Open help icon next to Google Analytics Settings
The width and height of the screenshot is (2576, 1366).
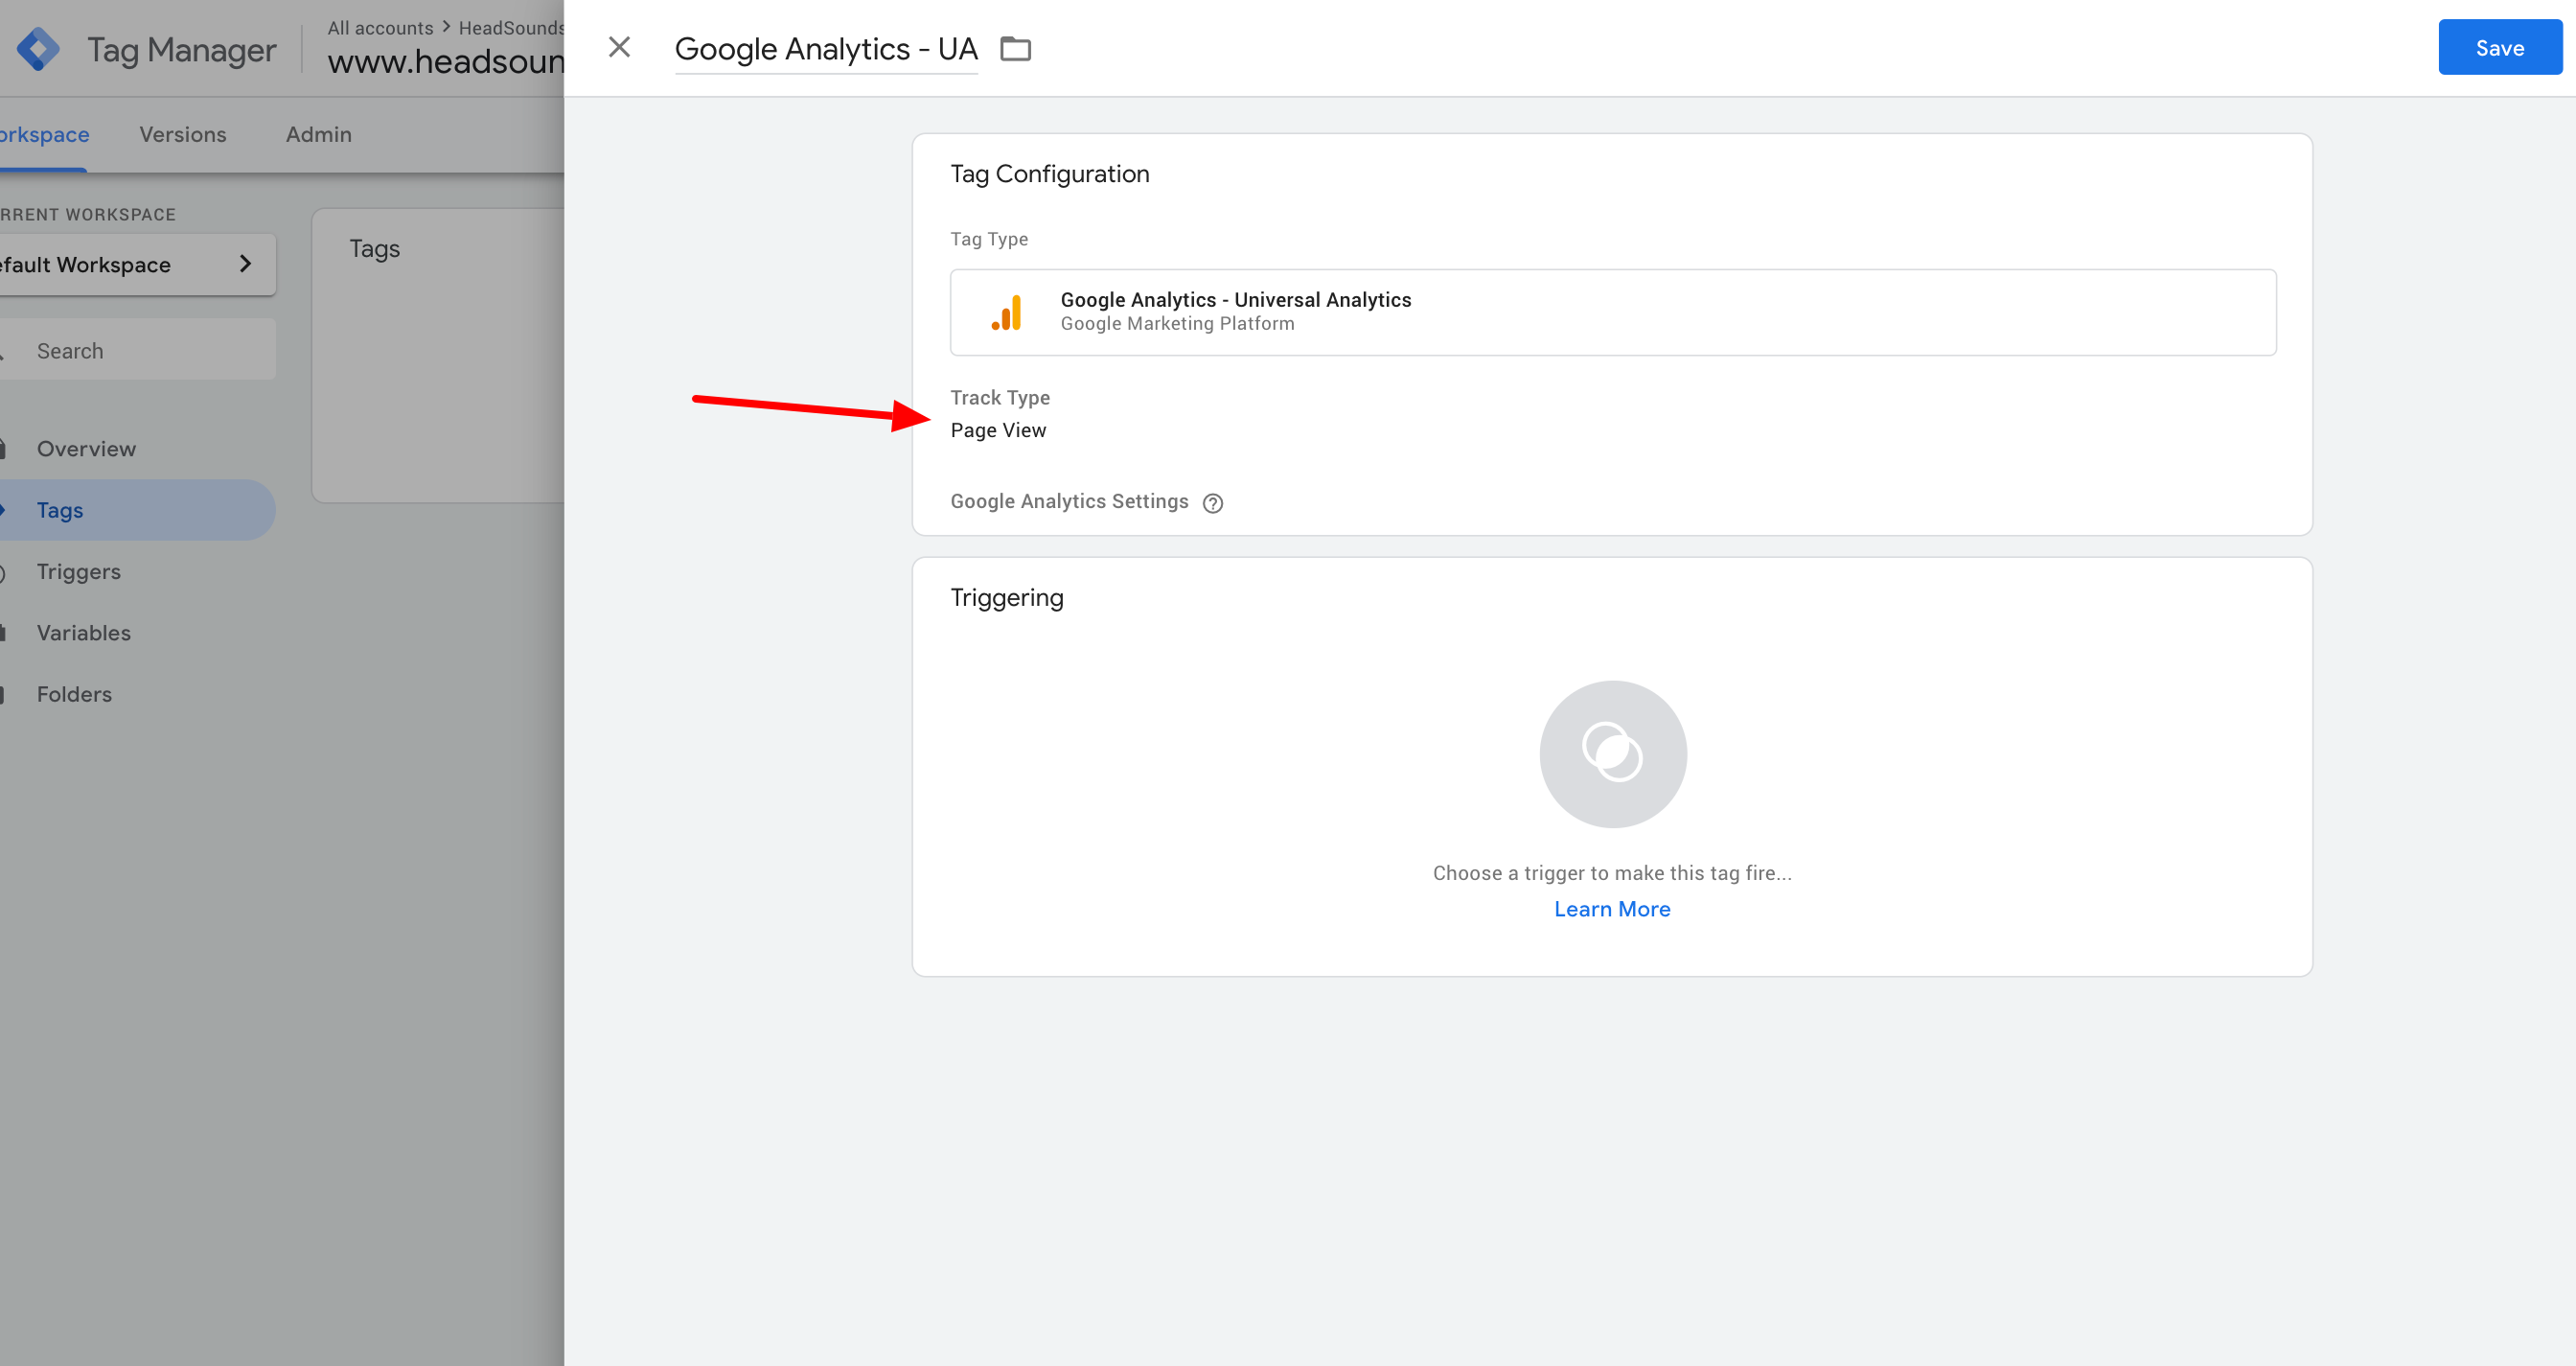click(x=1212, y=503)
